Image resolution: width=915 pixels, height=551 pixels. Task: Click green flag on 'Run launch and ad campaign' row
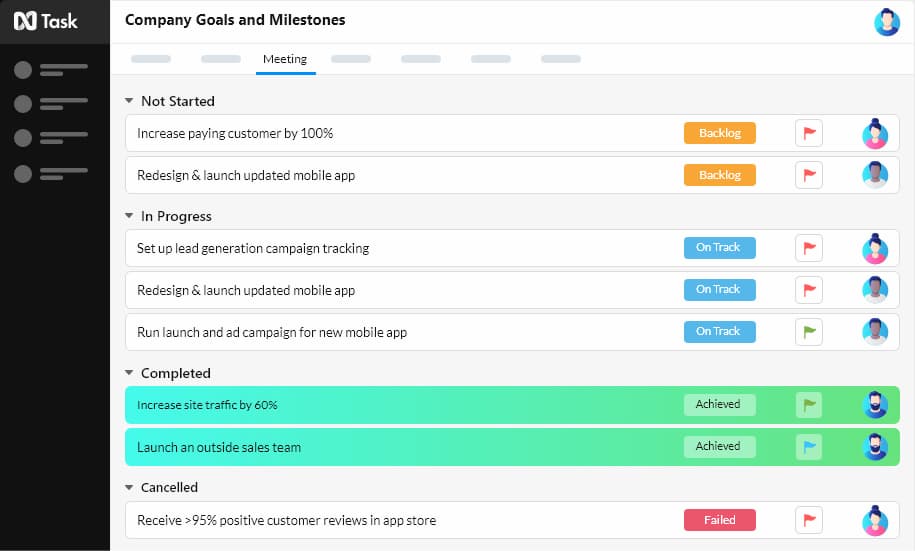809,331
